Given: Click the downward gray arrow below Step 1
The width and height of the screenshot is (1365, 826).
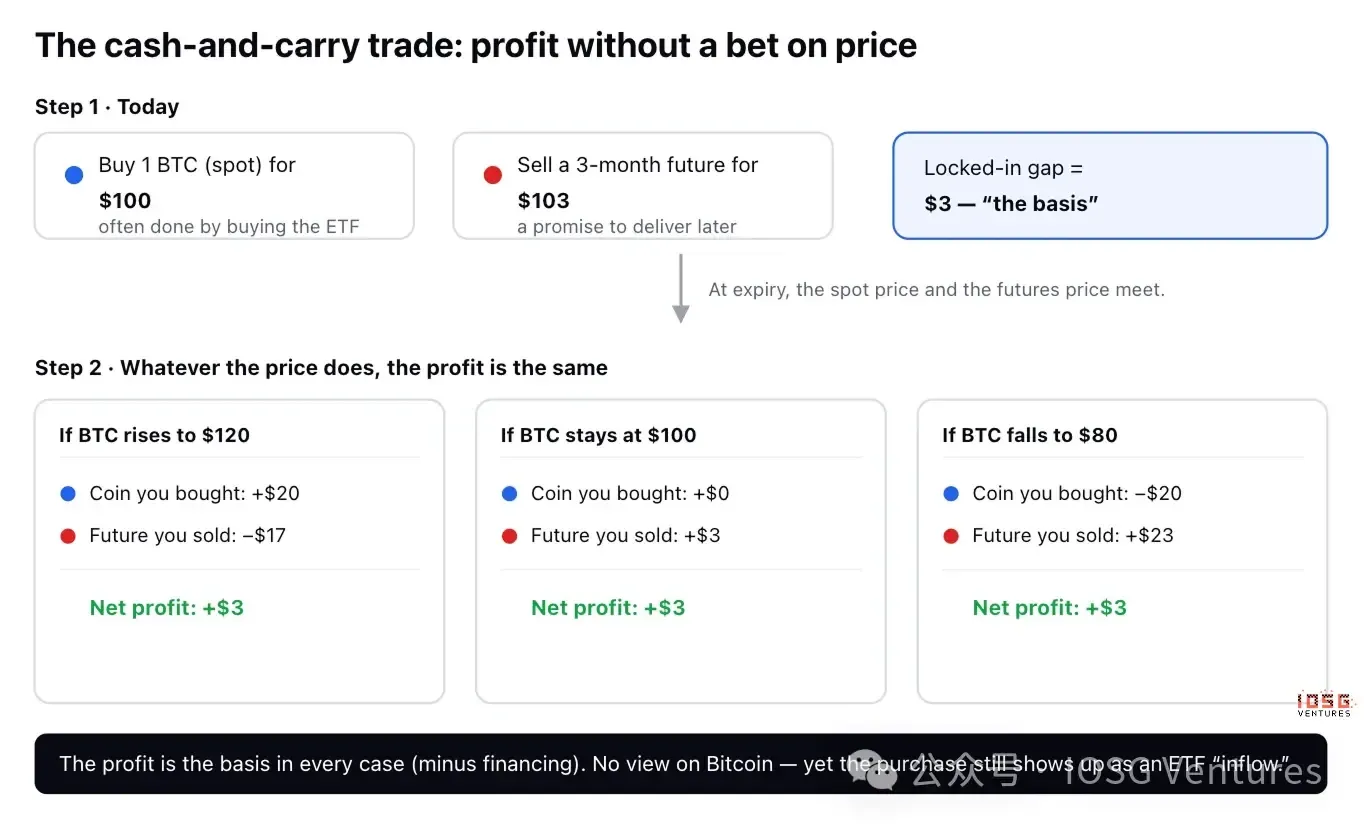Looking at the screenshot, I should [681, 289].
